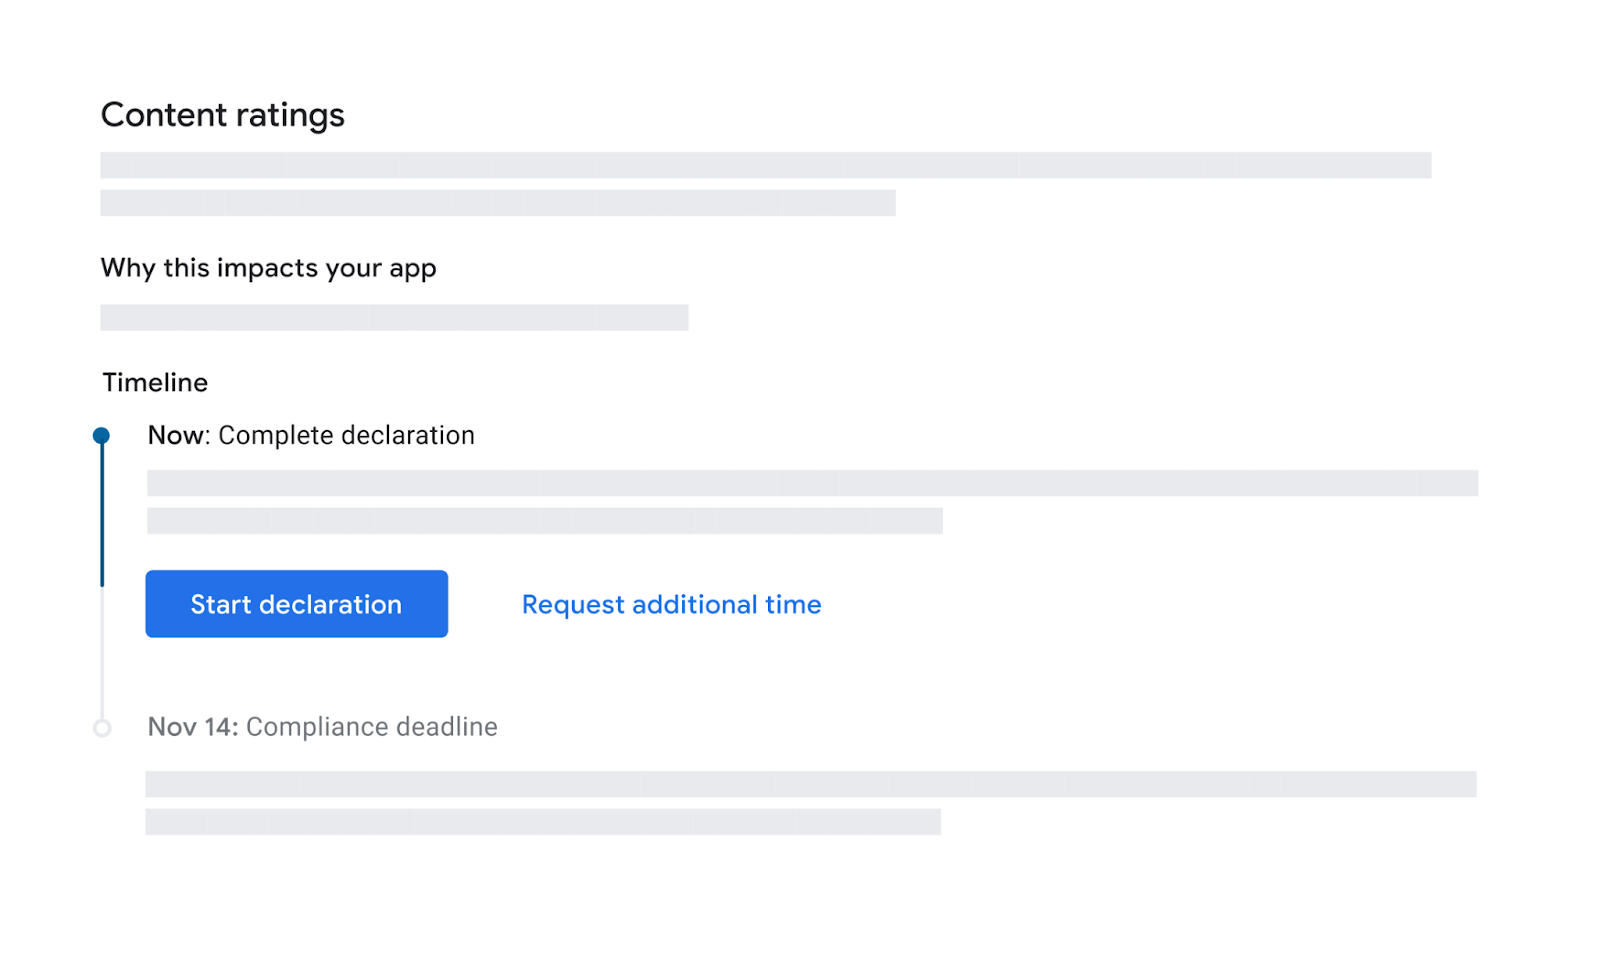Click the short placeholder bar under Compliance deadline

click(x=543, y=822)
